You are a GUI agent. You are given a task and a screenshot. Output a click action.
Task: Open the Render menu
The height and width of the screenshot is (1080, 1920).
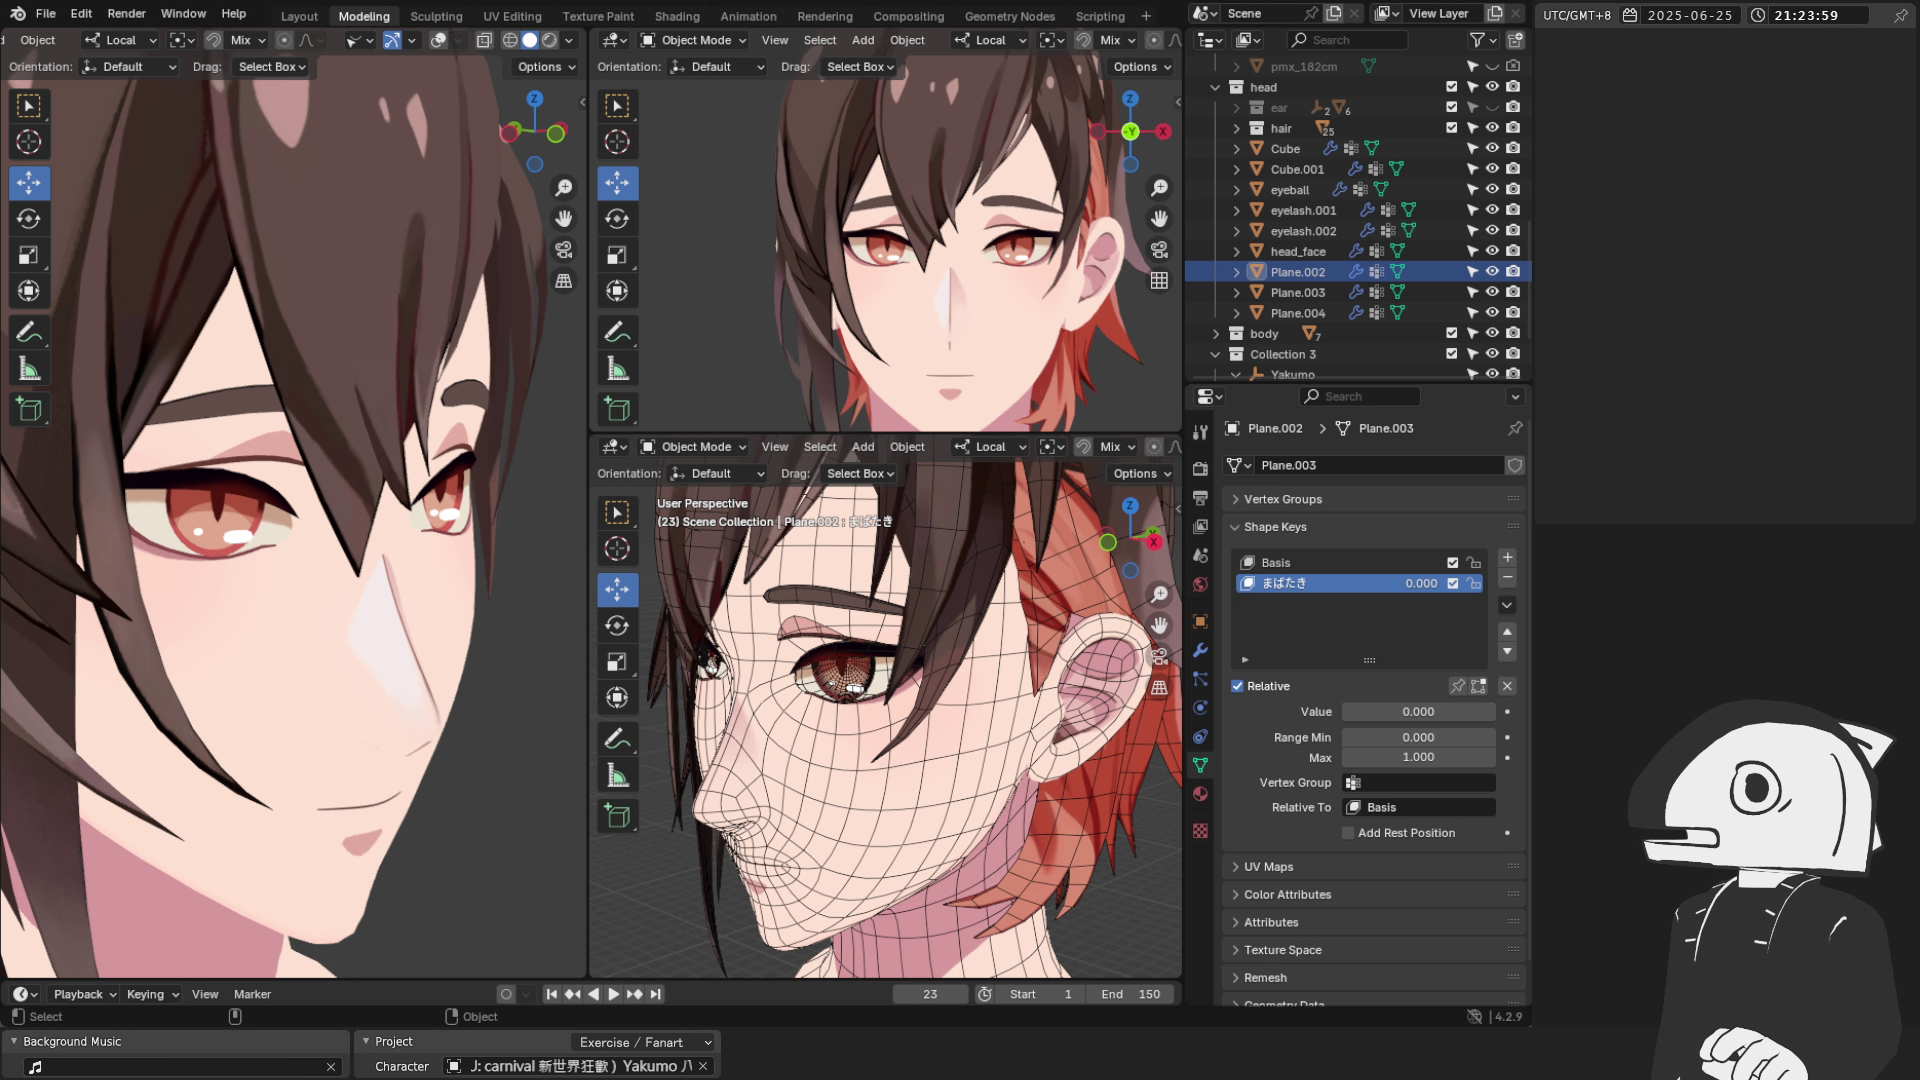126,14
